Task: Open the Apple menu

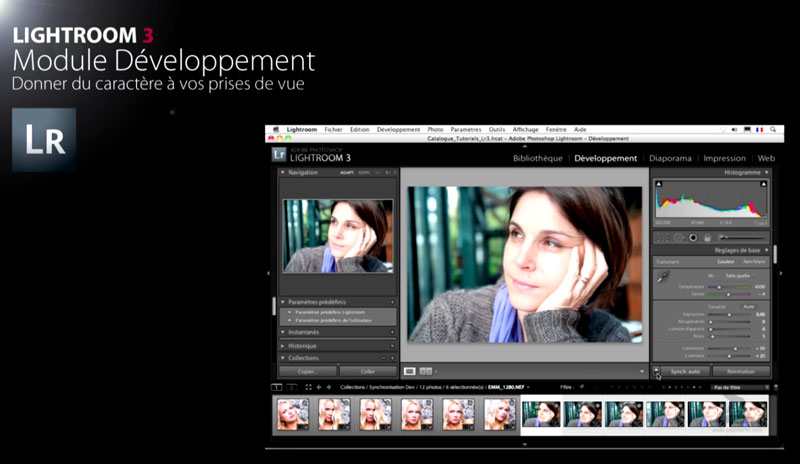Action: [276, 130]
